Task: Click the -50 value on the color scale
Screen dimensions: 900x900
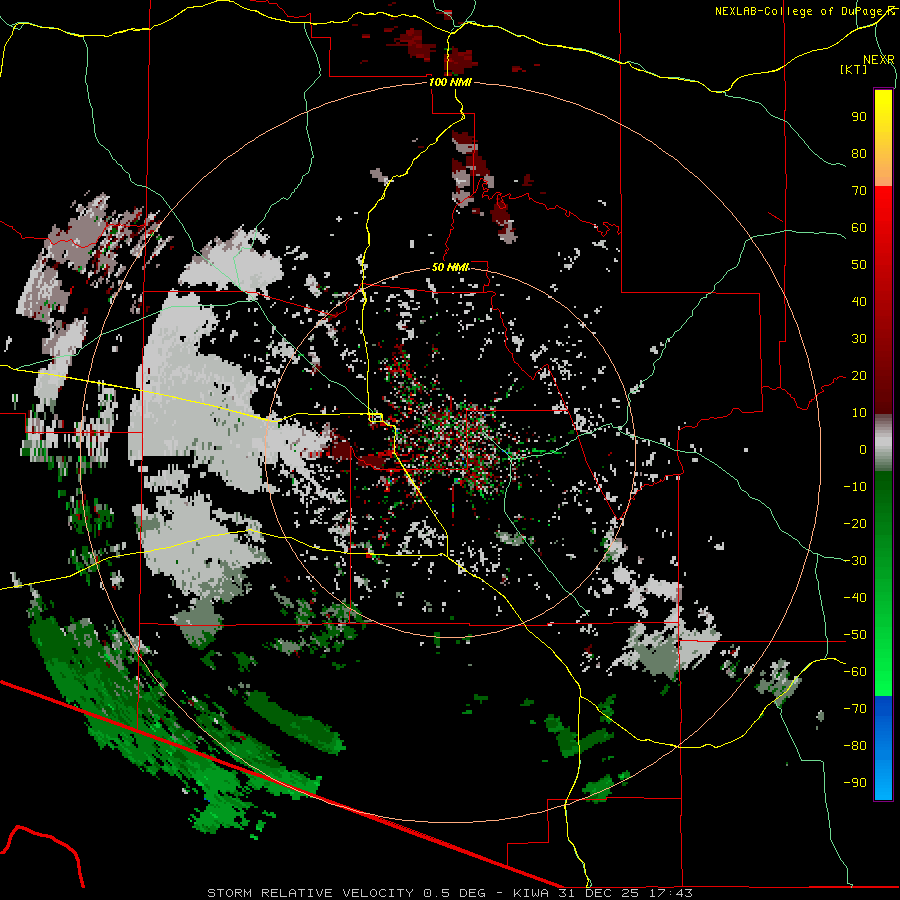Action: (855, 635)
